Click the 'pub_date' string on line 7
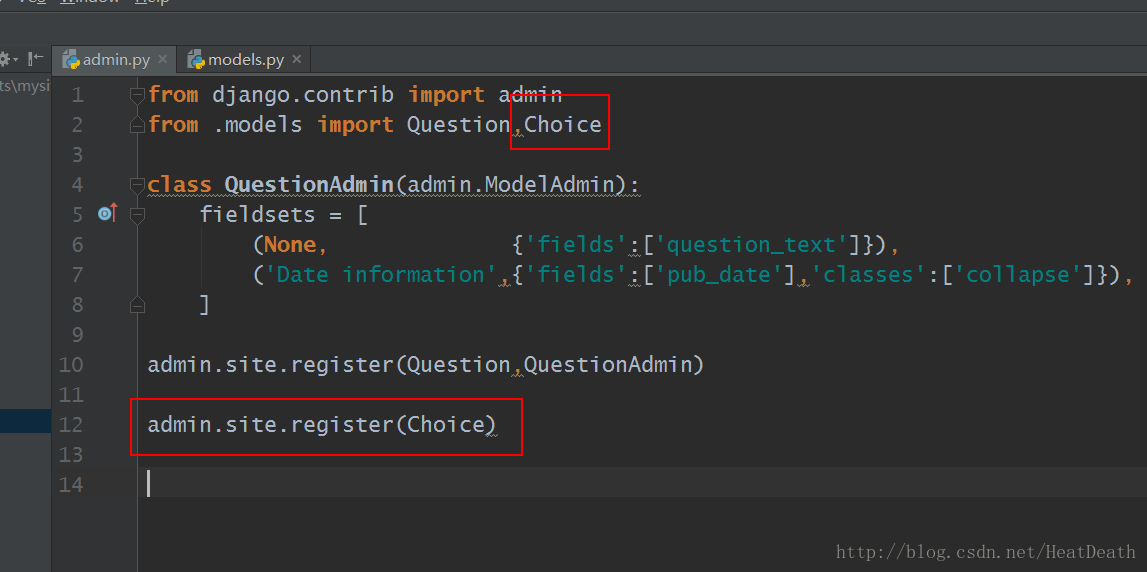Image resolution: width=1147 pixels, height=572 pixels. [x=724, y=274]
